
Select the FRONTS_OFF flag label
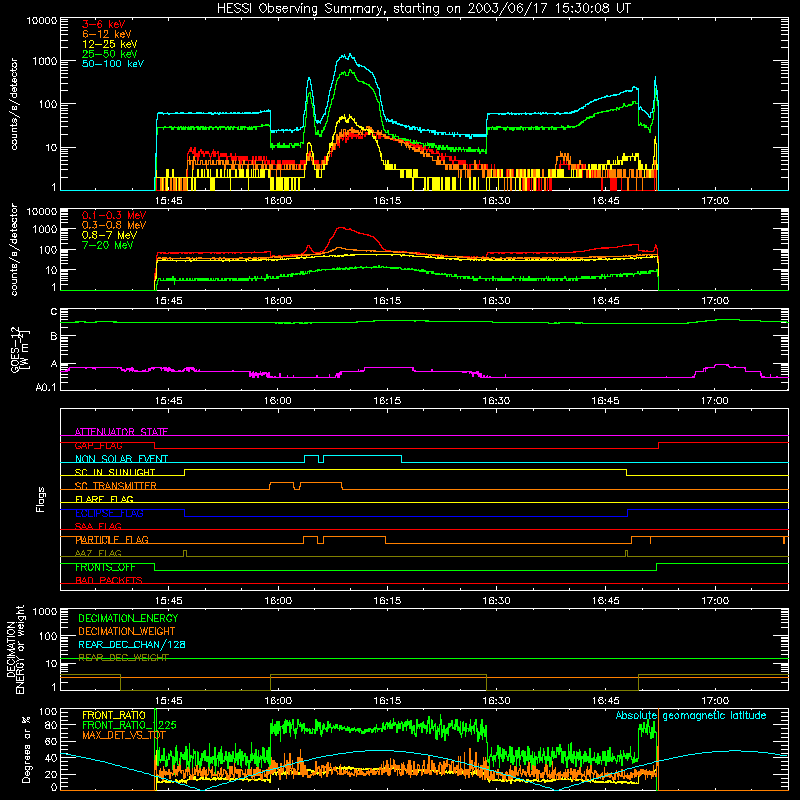(x=105, y=567)
